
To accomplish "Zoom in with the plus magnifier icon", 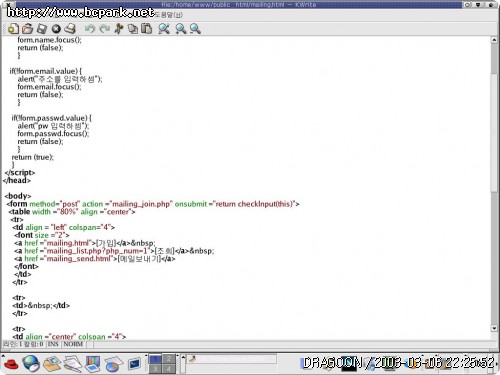I will tap(181, 29).
